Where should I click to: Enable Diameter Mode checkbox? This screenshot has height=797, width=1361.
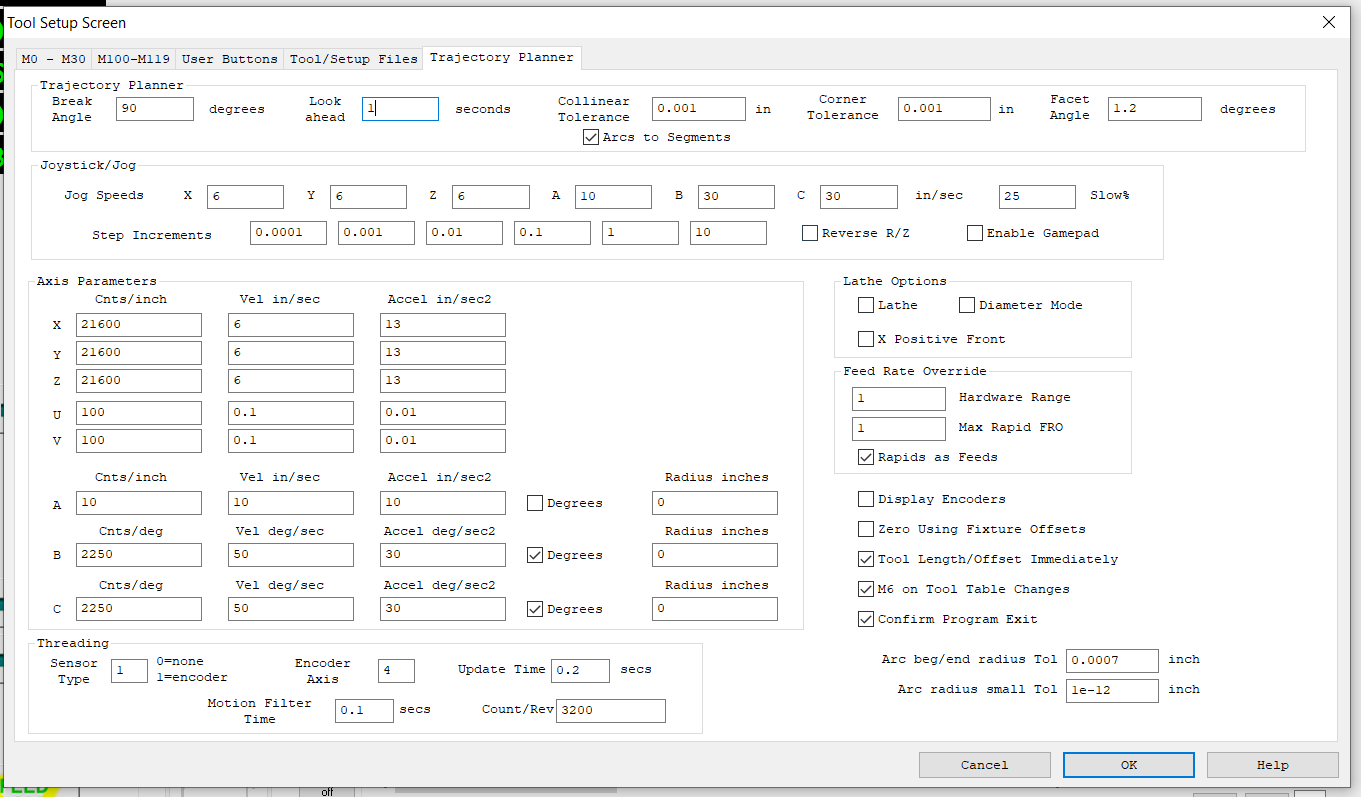[967, 305]
